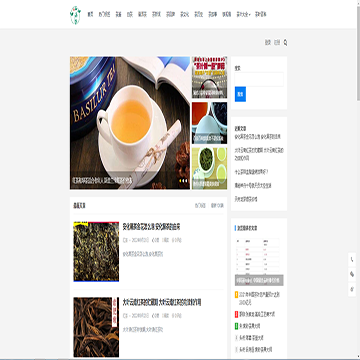The image size is (360, 360).
Task: Open the second navigation menu item
Action: (104, 15)
